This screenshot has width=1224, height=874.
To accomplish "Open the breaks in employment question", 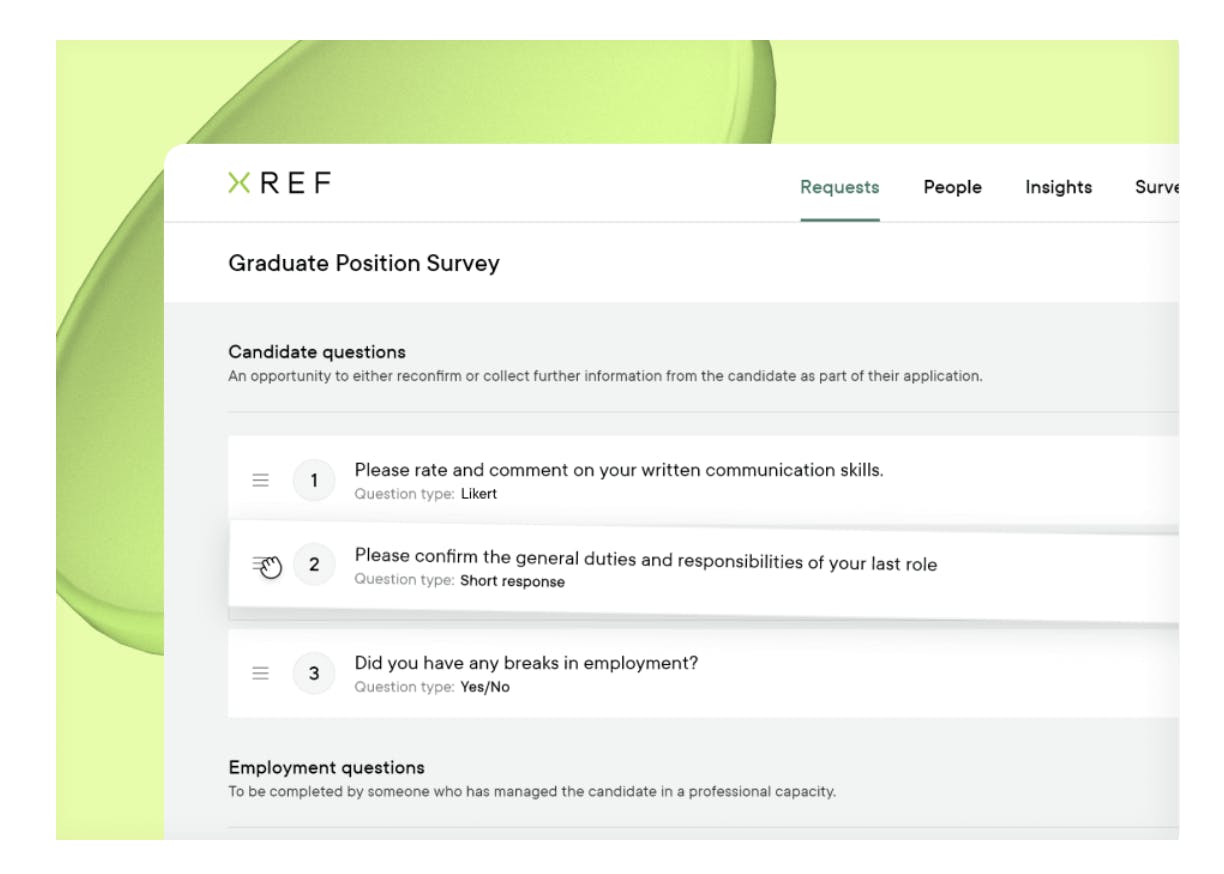I will [x=526, y=663].
